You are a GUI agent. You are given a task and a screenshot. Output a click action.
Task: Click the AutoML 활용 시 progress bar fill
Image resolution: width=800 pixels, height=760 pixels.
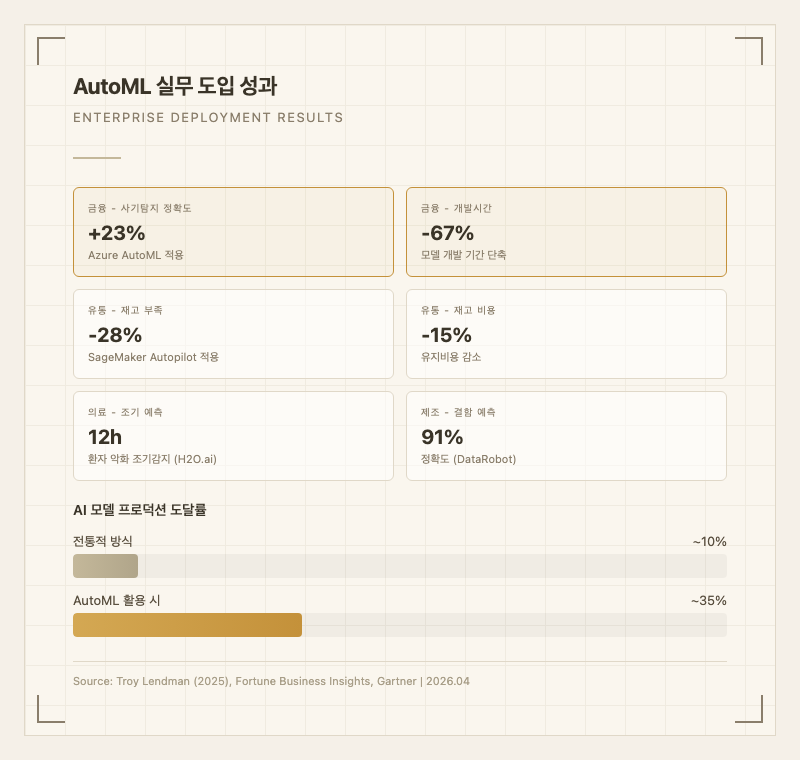click(187, 625)
